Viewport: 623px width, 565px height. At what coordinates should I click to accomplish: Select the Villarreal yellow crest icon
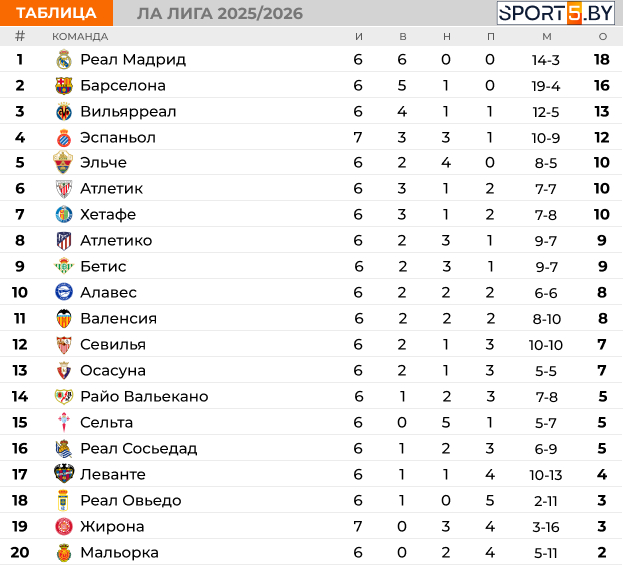click(64, 112)
